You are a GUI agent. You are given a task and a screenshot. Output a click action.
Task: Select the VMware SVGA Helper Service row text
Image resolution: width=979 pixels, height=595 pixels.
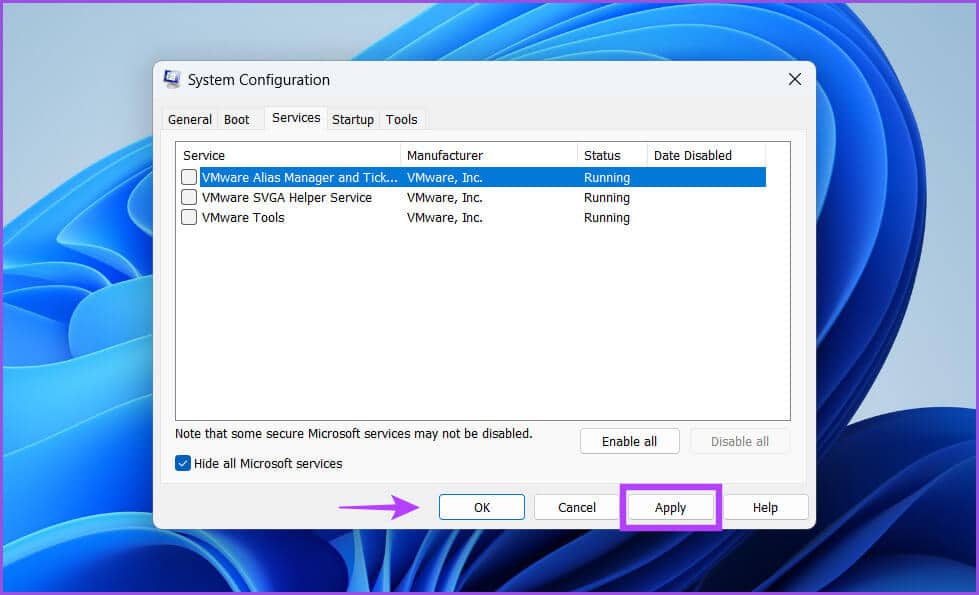(287, 197)
